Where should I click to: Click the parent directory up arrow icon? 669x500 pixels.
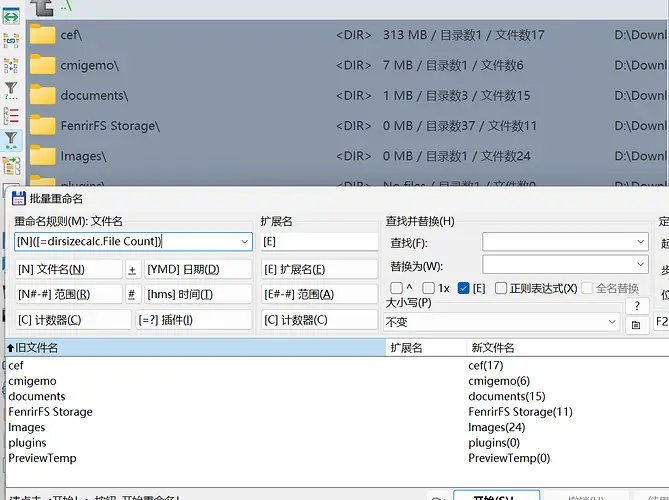point(43,6)
